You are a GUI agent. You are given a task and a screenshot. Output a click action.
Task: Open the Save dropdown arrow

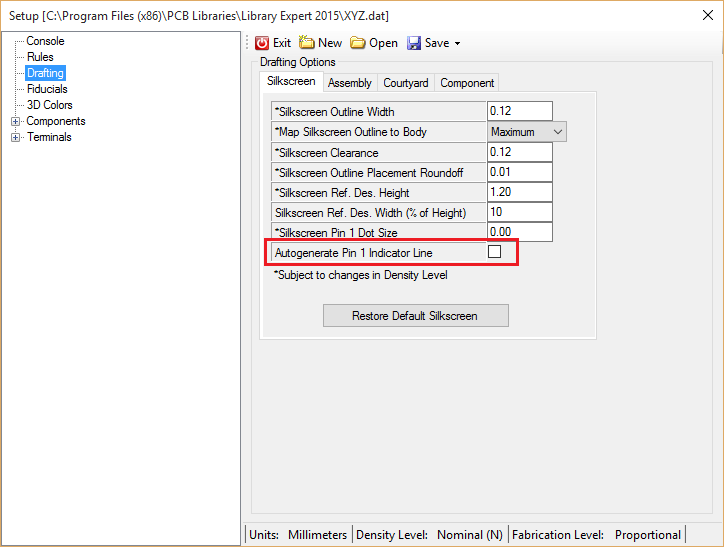tap(457, 44)
